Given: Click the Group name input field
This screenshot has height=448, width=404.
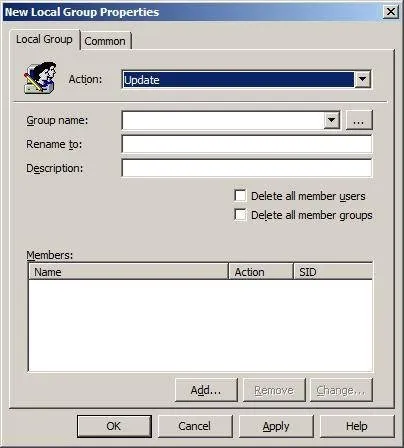Looking at the screenshot, I should [223, 120].
